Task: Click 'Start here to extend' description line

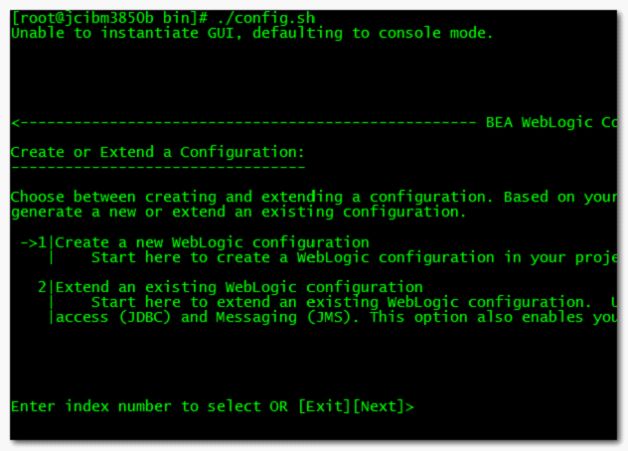Action: [354, 302]
